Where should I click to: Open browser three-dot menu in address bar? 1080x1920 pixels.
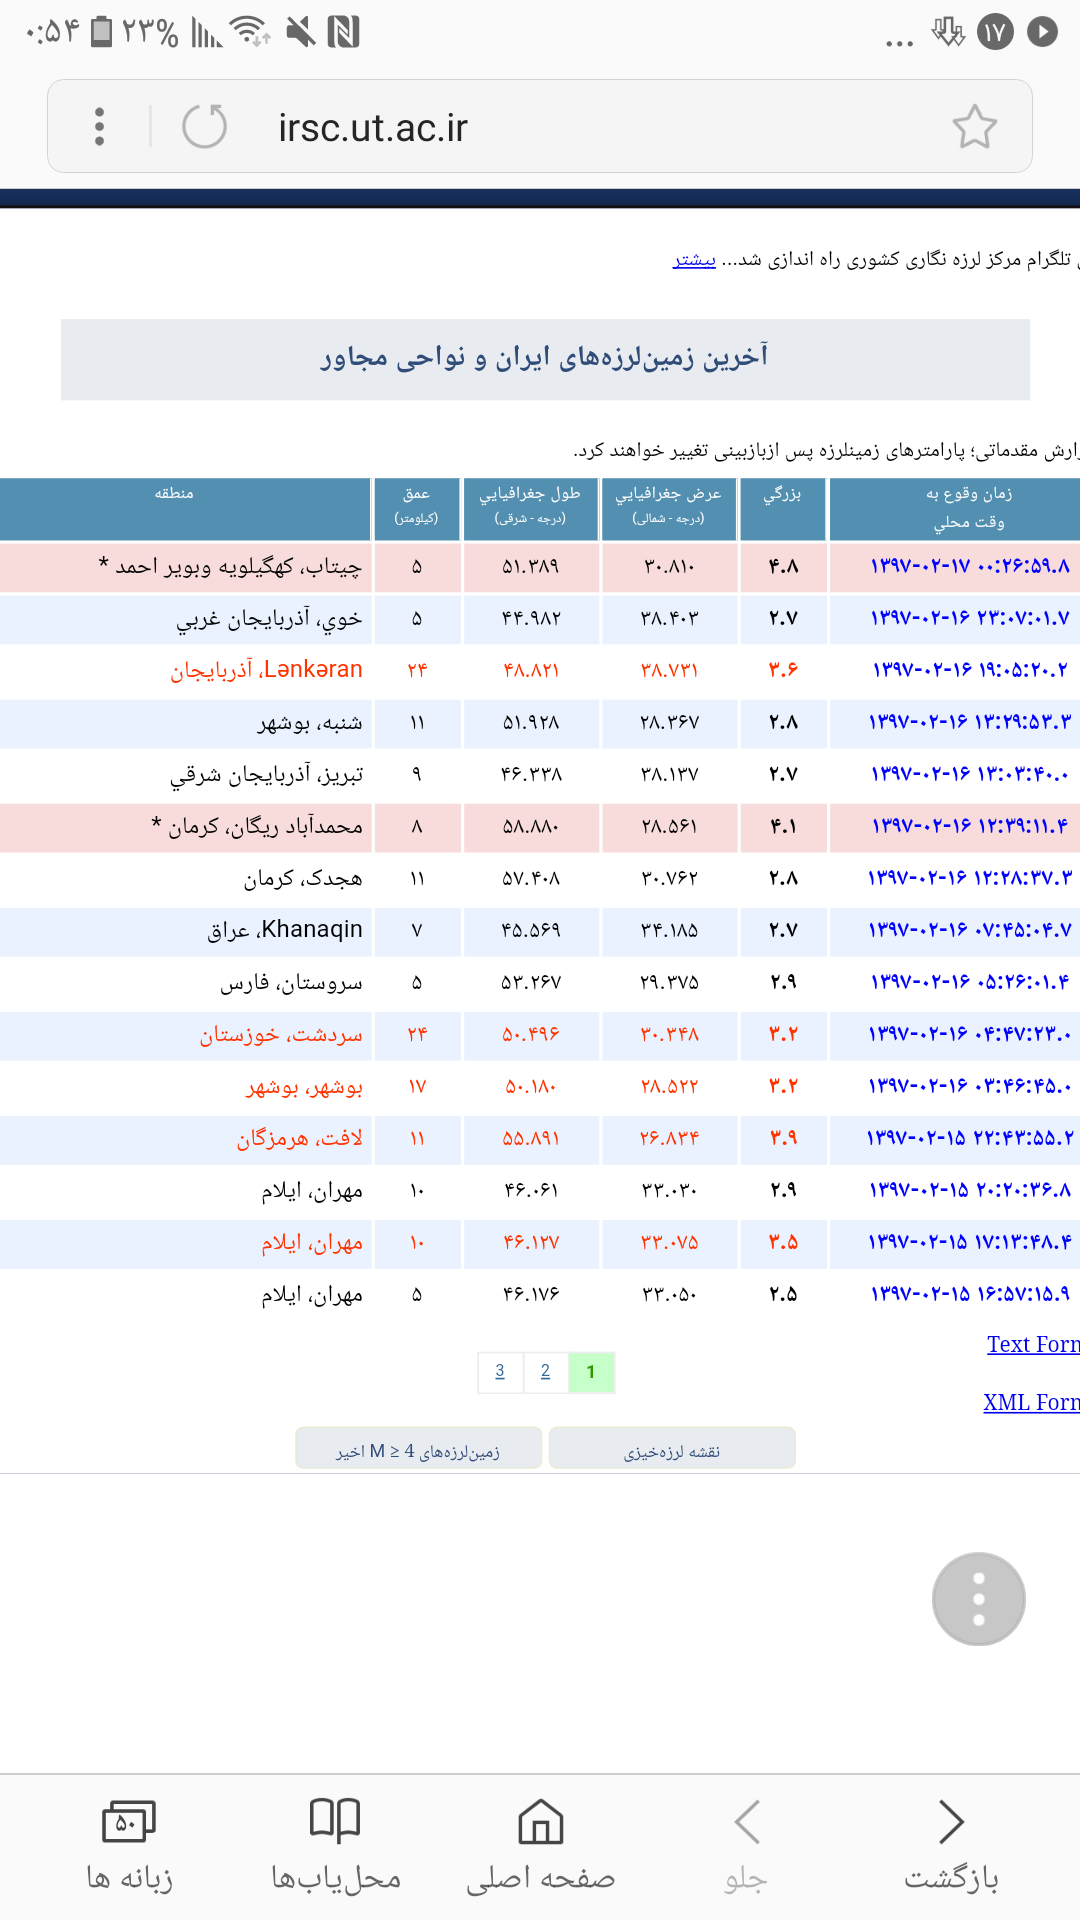(x=99, y=127)
